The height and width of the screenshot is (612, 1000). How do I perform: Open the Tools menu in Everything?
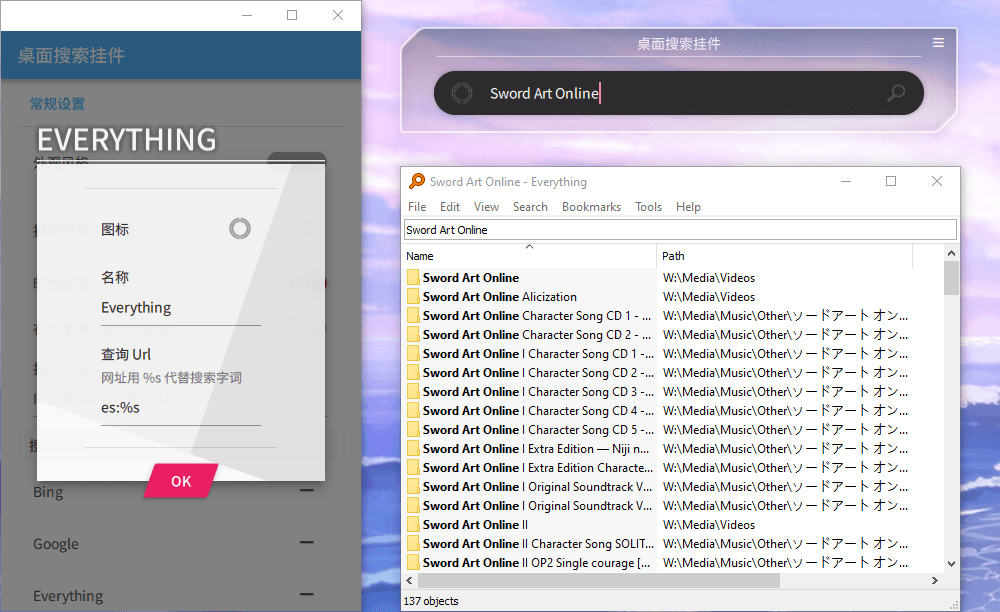(x=648, y=207)
